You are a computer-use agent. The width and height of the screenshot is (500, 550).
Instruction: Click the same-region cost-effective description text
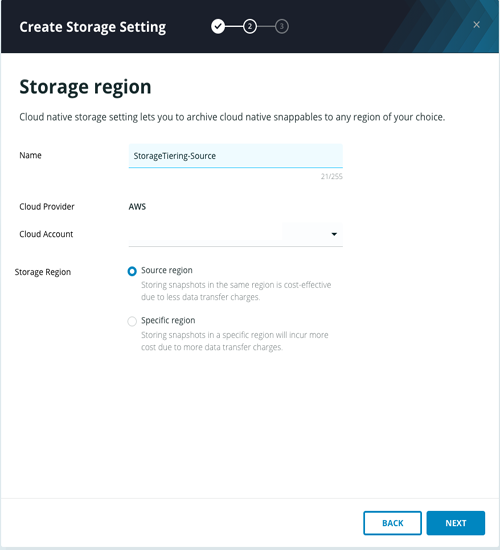(236, 291)
